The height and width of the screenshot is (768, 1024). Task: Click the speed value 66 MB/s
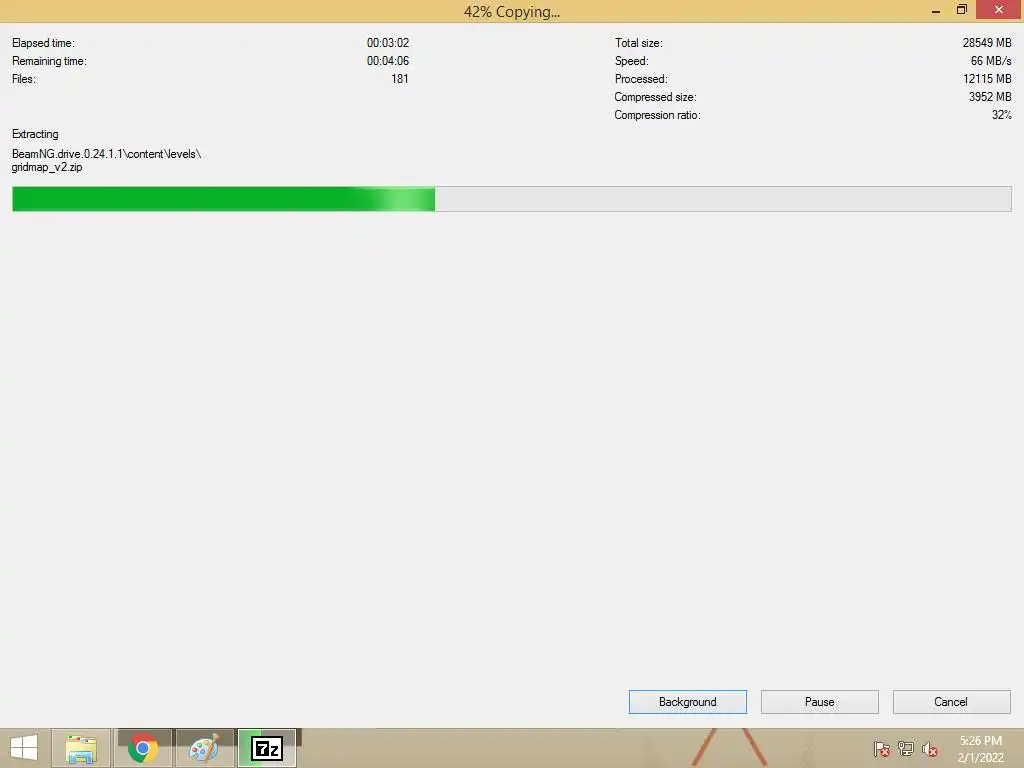pyautogui.click(x=991, y=61)
